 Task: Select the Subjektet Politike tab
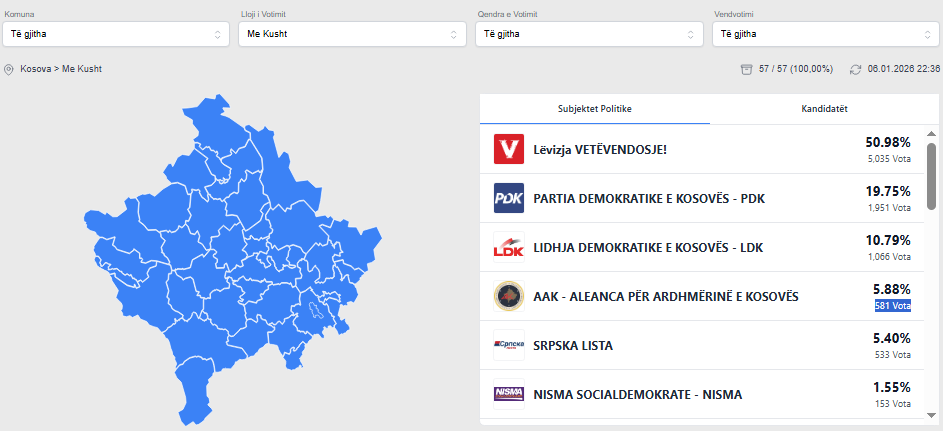(x=595, y=109)
